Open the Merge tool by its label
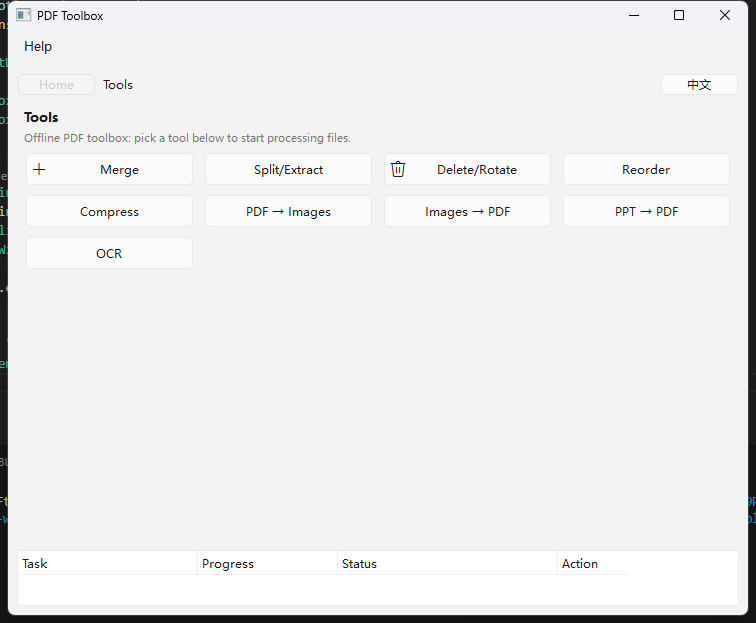756x623 pixels. 120,170
